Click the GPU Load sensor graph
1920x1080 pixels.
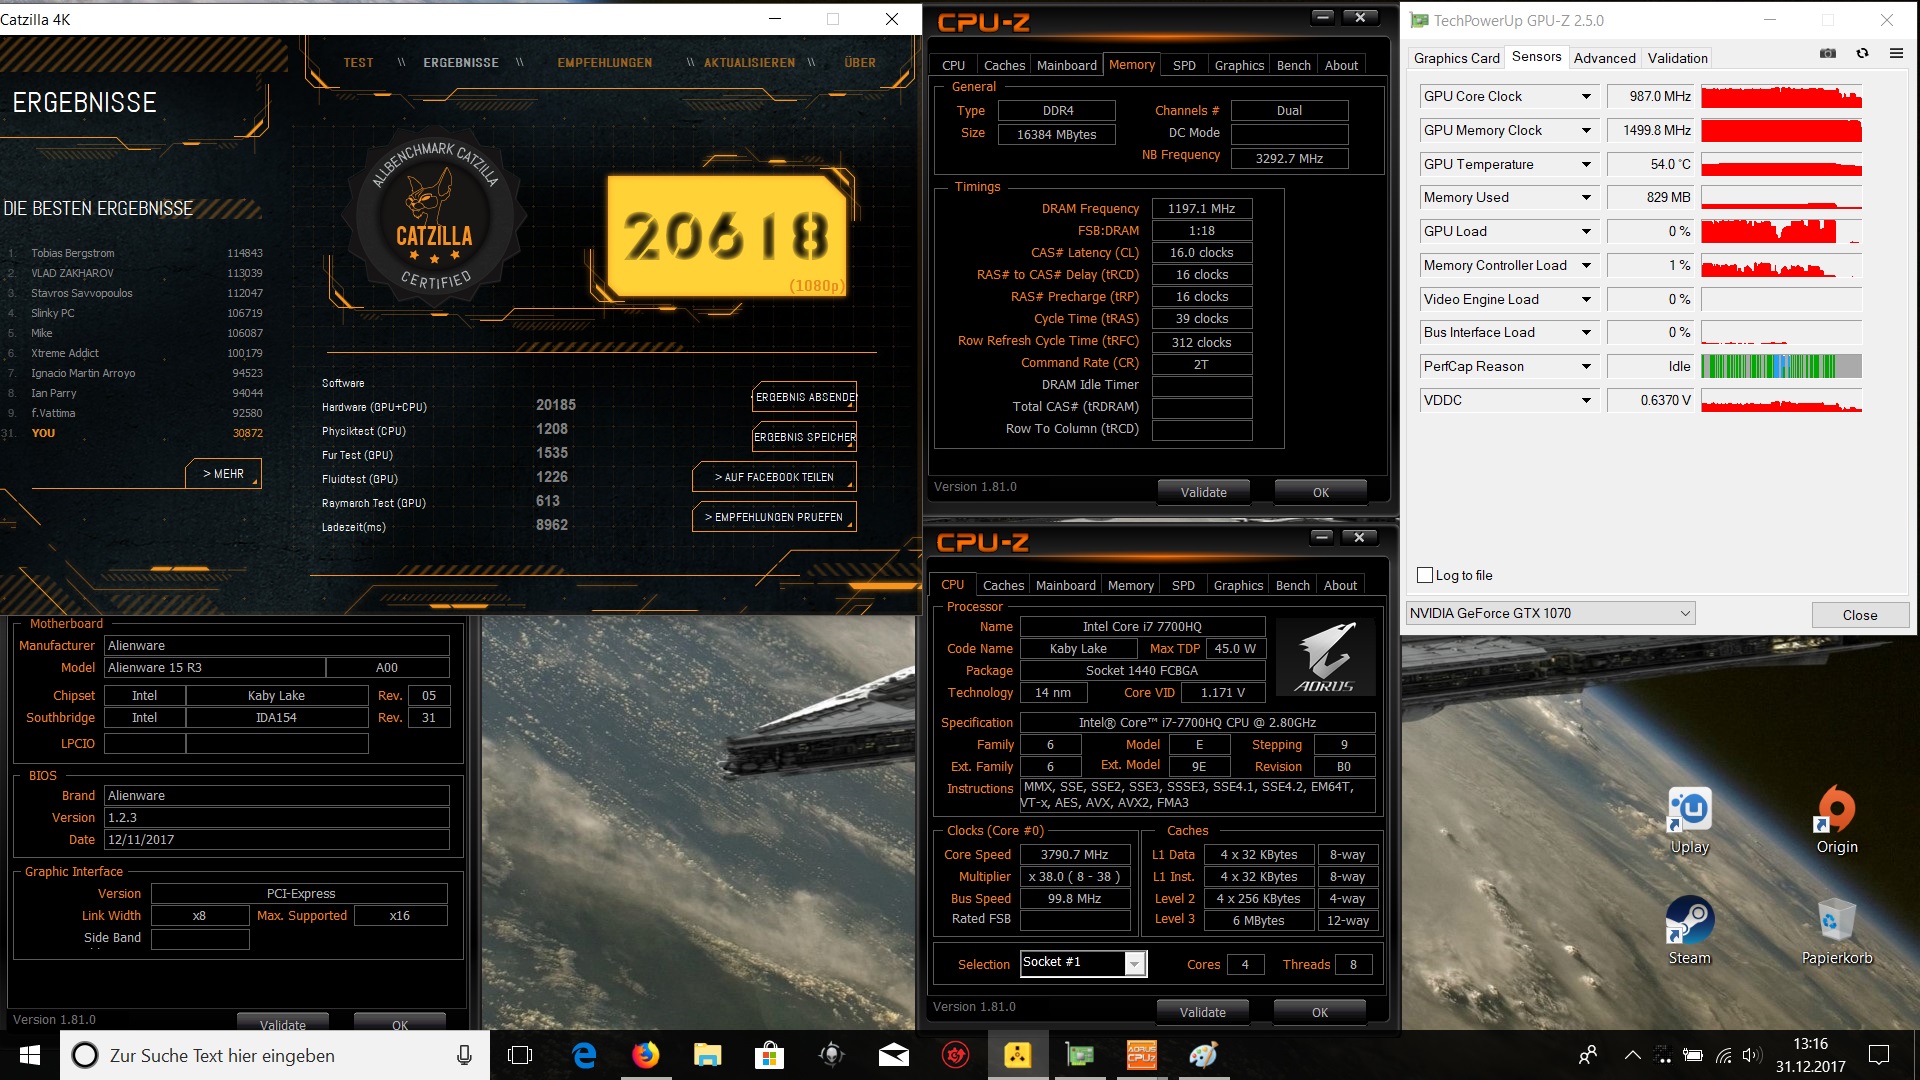(1781, 231)
